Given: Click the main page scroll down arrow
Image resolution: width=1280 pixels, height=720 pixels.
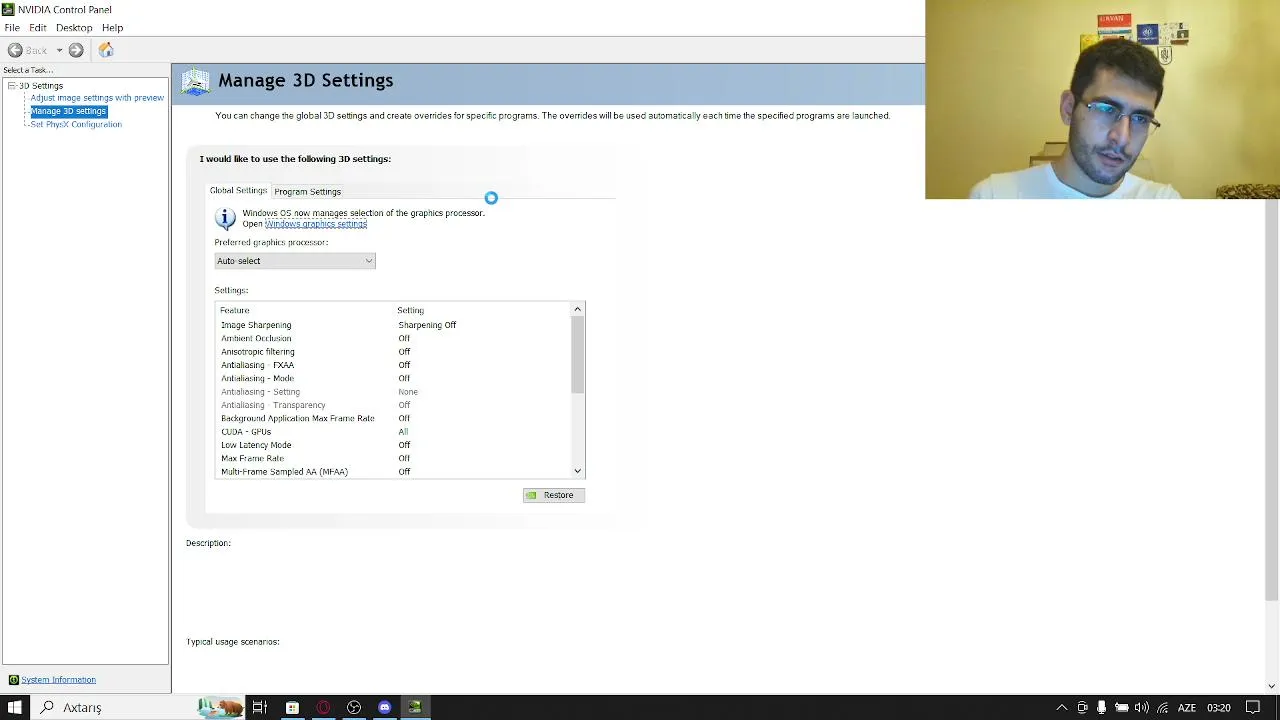Looking at the screenshot, I should pos(1272,686).
